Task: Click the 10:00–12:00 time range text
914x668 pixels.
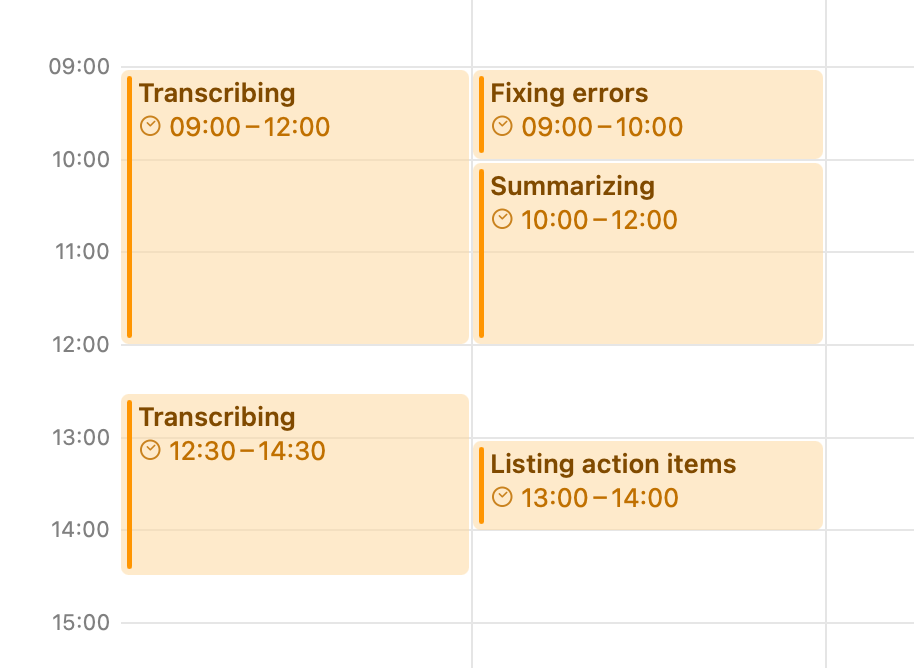Action: [599, 220]
